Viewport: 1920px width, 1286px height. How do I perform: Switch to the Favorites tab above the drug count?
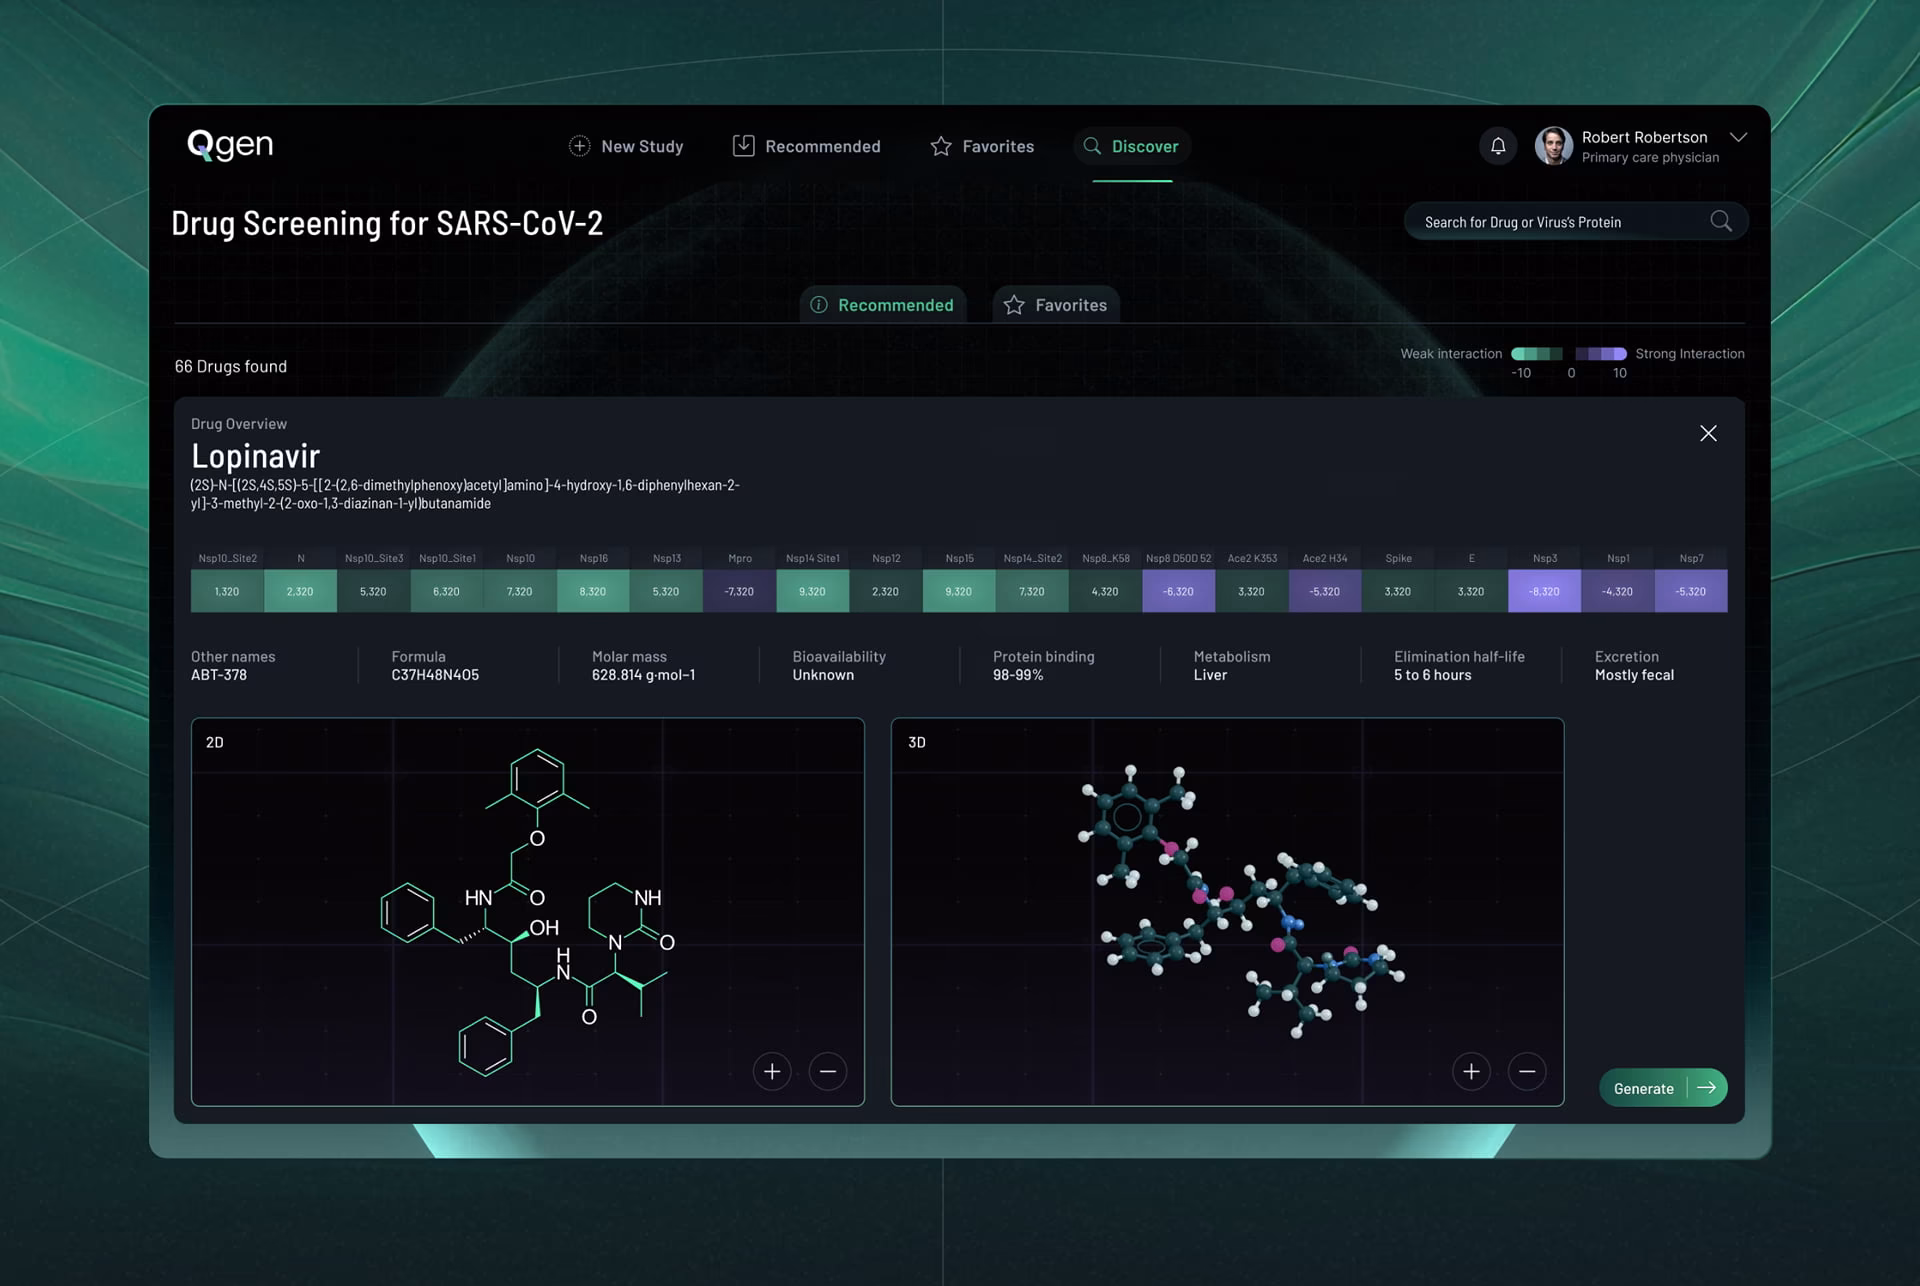pyautogui.click(x=1056, y=305)
